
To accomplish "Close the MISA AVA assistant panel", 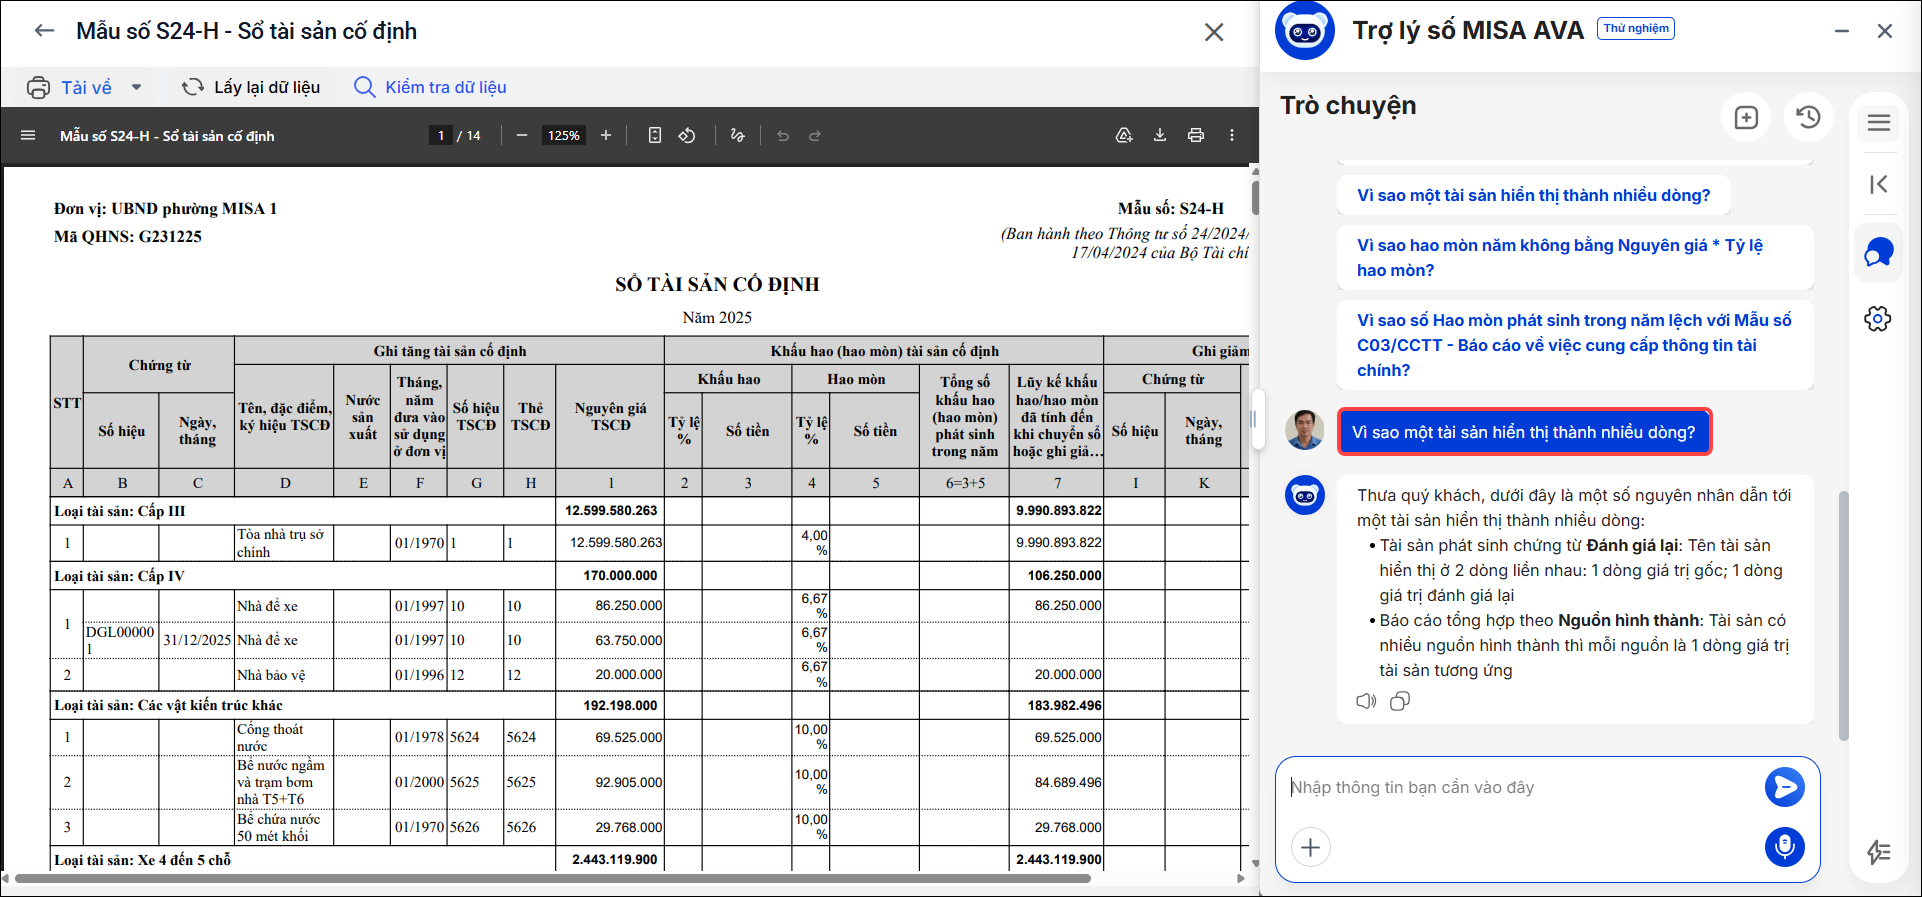I will [1885, 31].
